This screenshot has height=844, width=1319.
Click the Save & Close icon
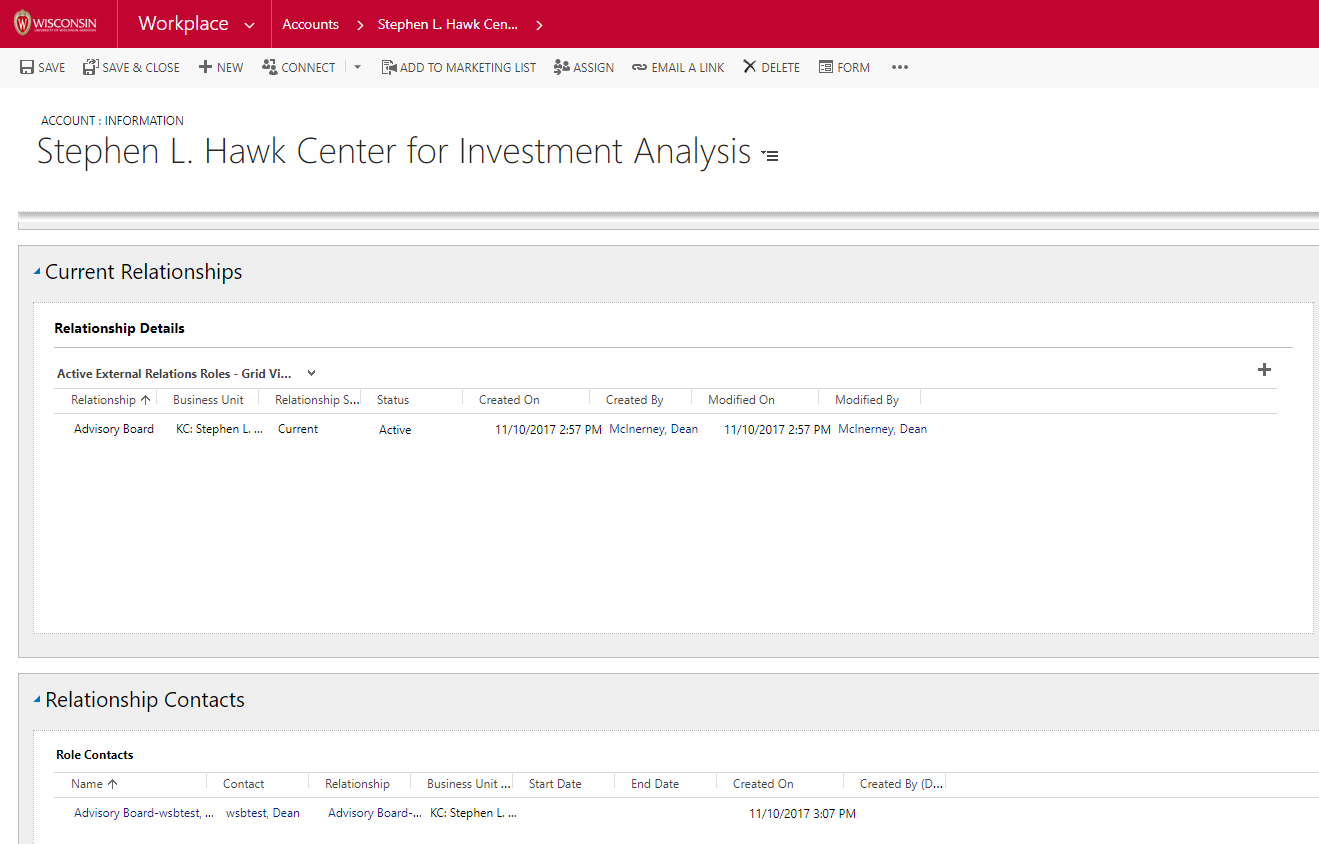91,68
